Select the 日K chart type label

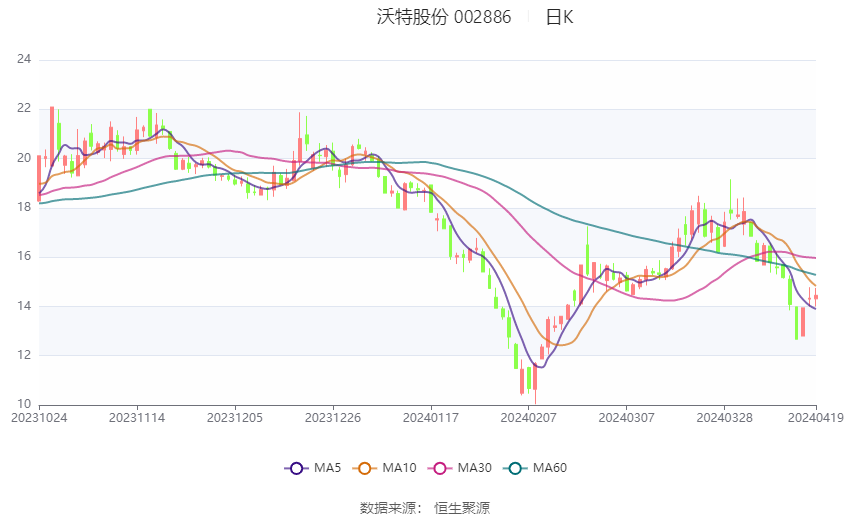(x=559, y=17)
